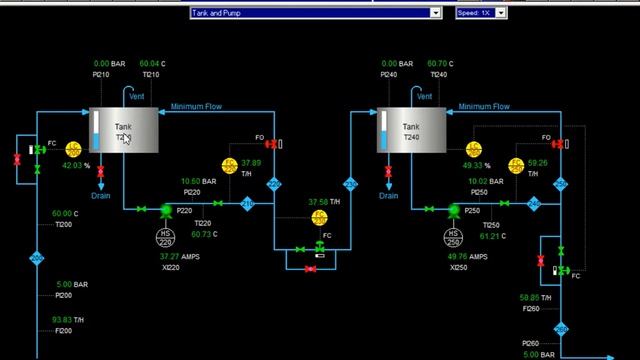Toggle green discharge valve after pump P220

218,203
